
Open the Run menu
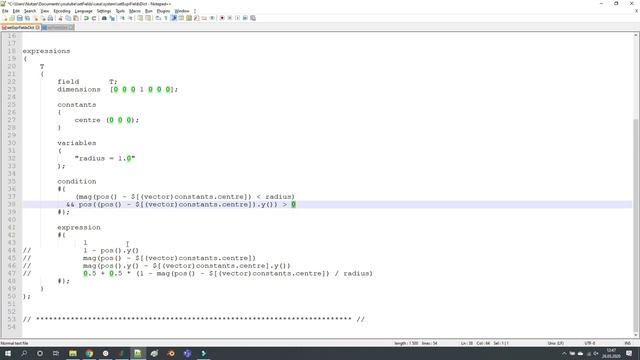[x=149, y=11]
